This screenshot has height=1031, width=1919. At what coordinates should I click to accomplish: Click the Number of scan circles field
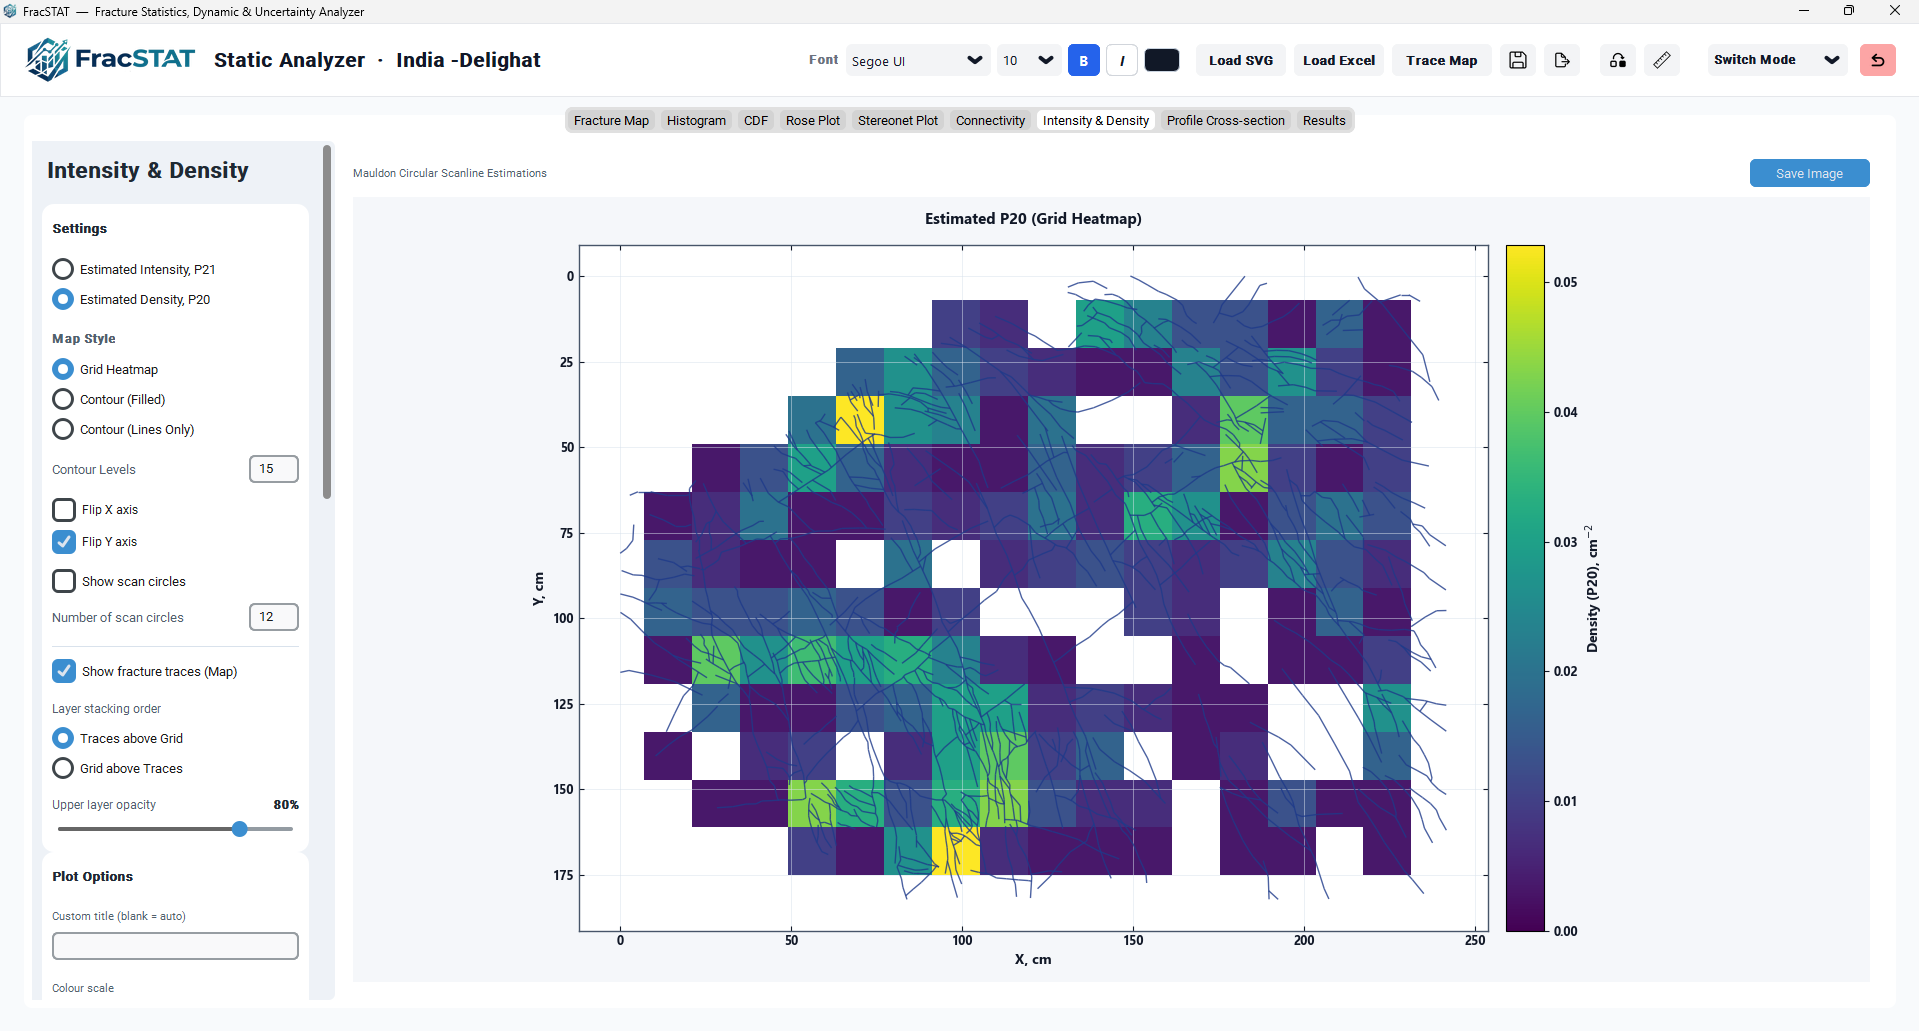pyautogui.click(x=274, y=617)
